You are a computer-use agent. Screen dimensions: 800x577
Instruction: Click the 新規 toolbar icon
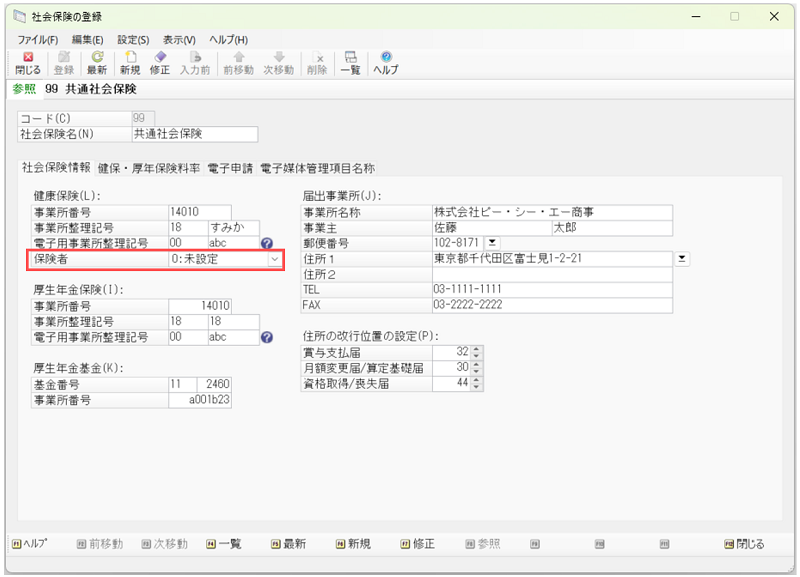[x=130, y=63]
